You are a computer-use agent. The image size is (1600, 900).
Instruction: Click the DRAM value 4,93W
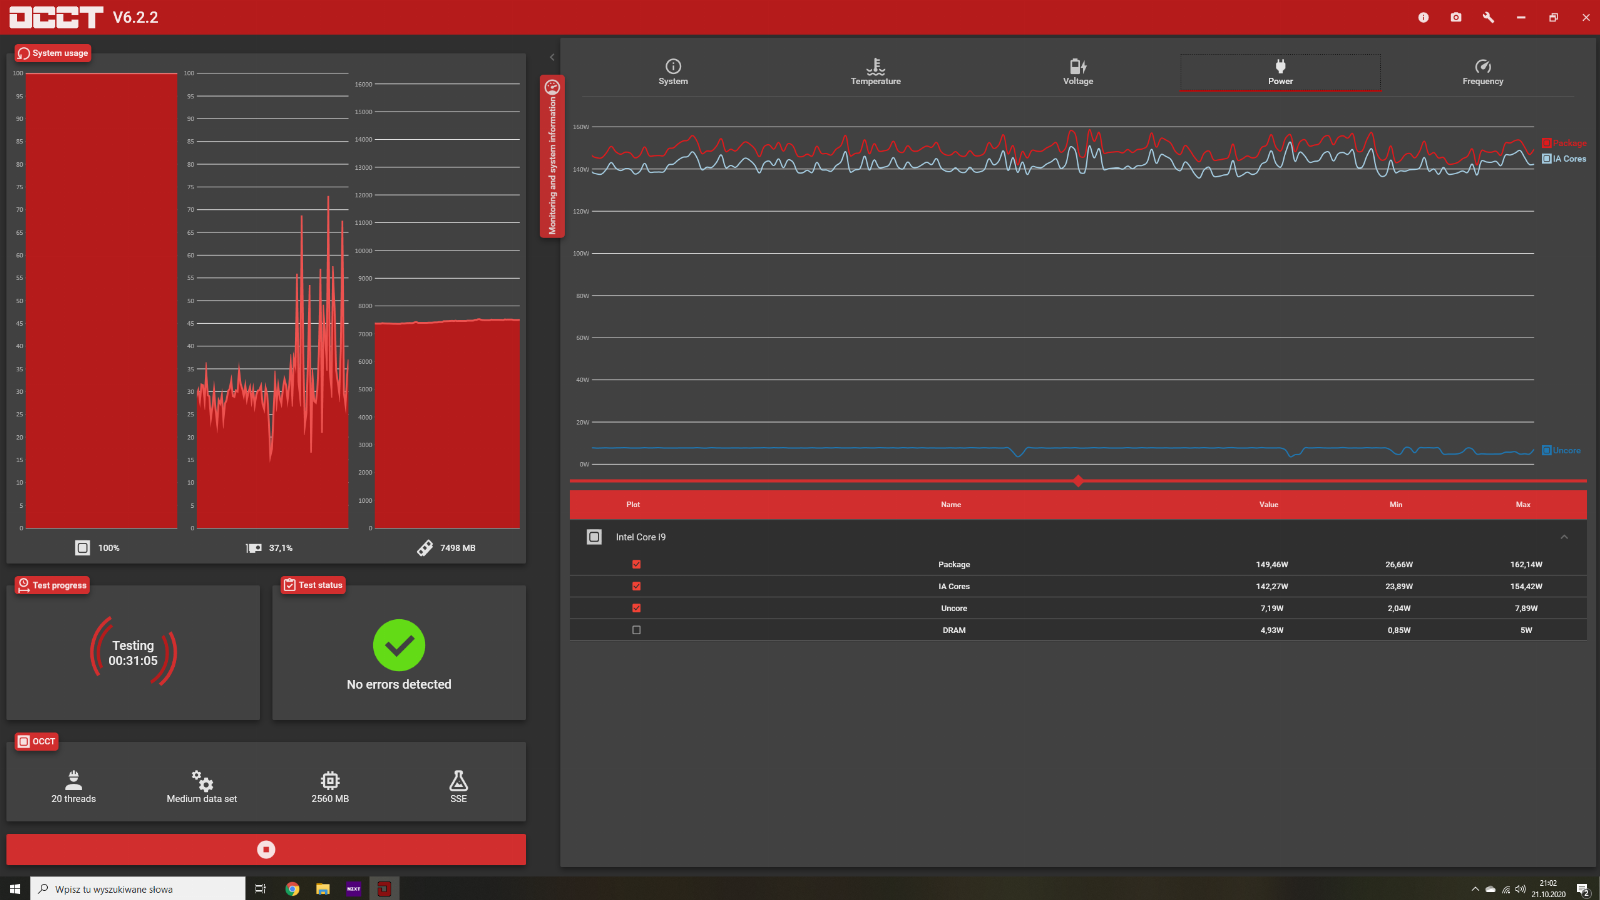click(1272, 631)
